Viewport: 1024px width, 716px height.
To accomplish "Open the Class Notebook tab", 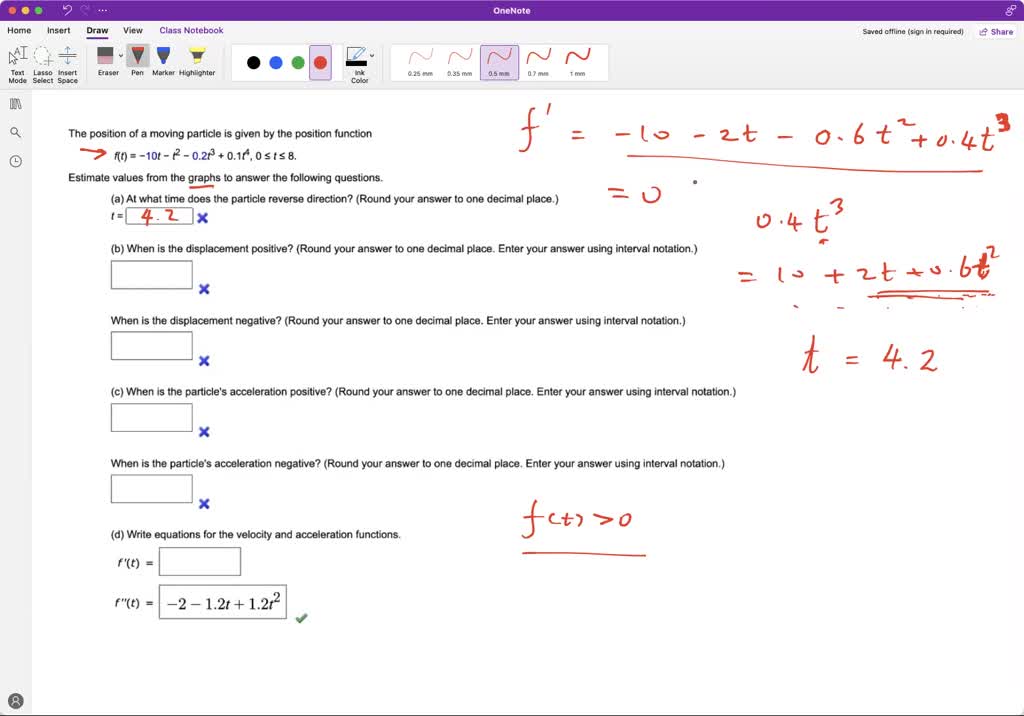I will [190, 30].
